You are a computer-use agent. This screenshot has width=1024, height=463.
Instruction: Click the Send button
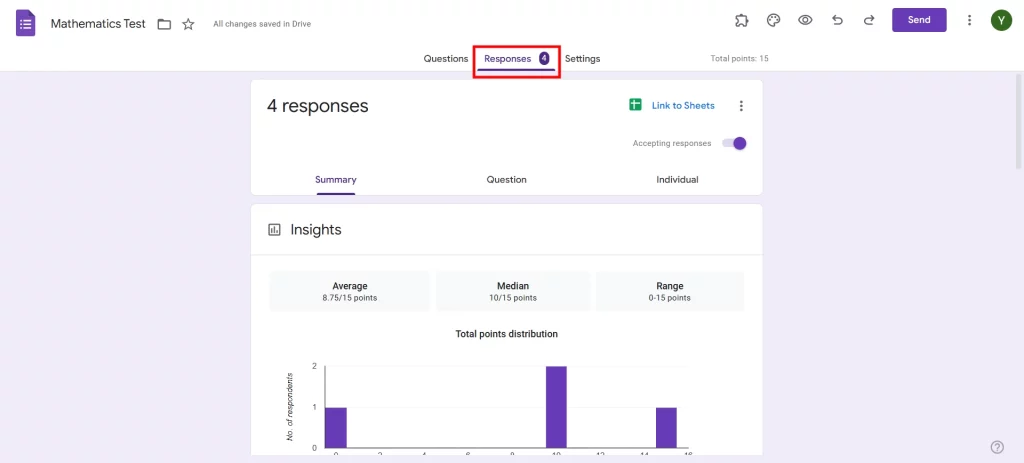point(919,20)
